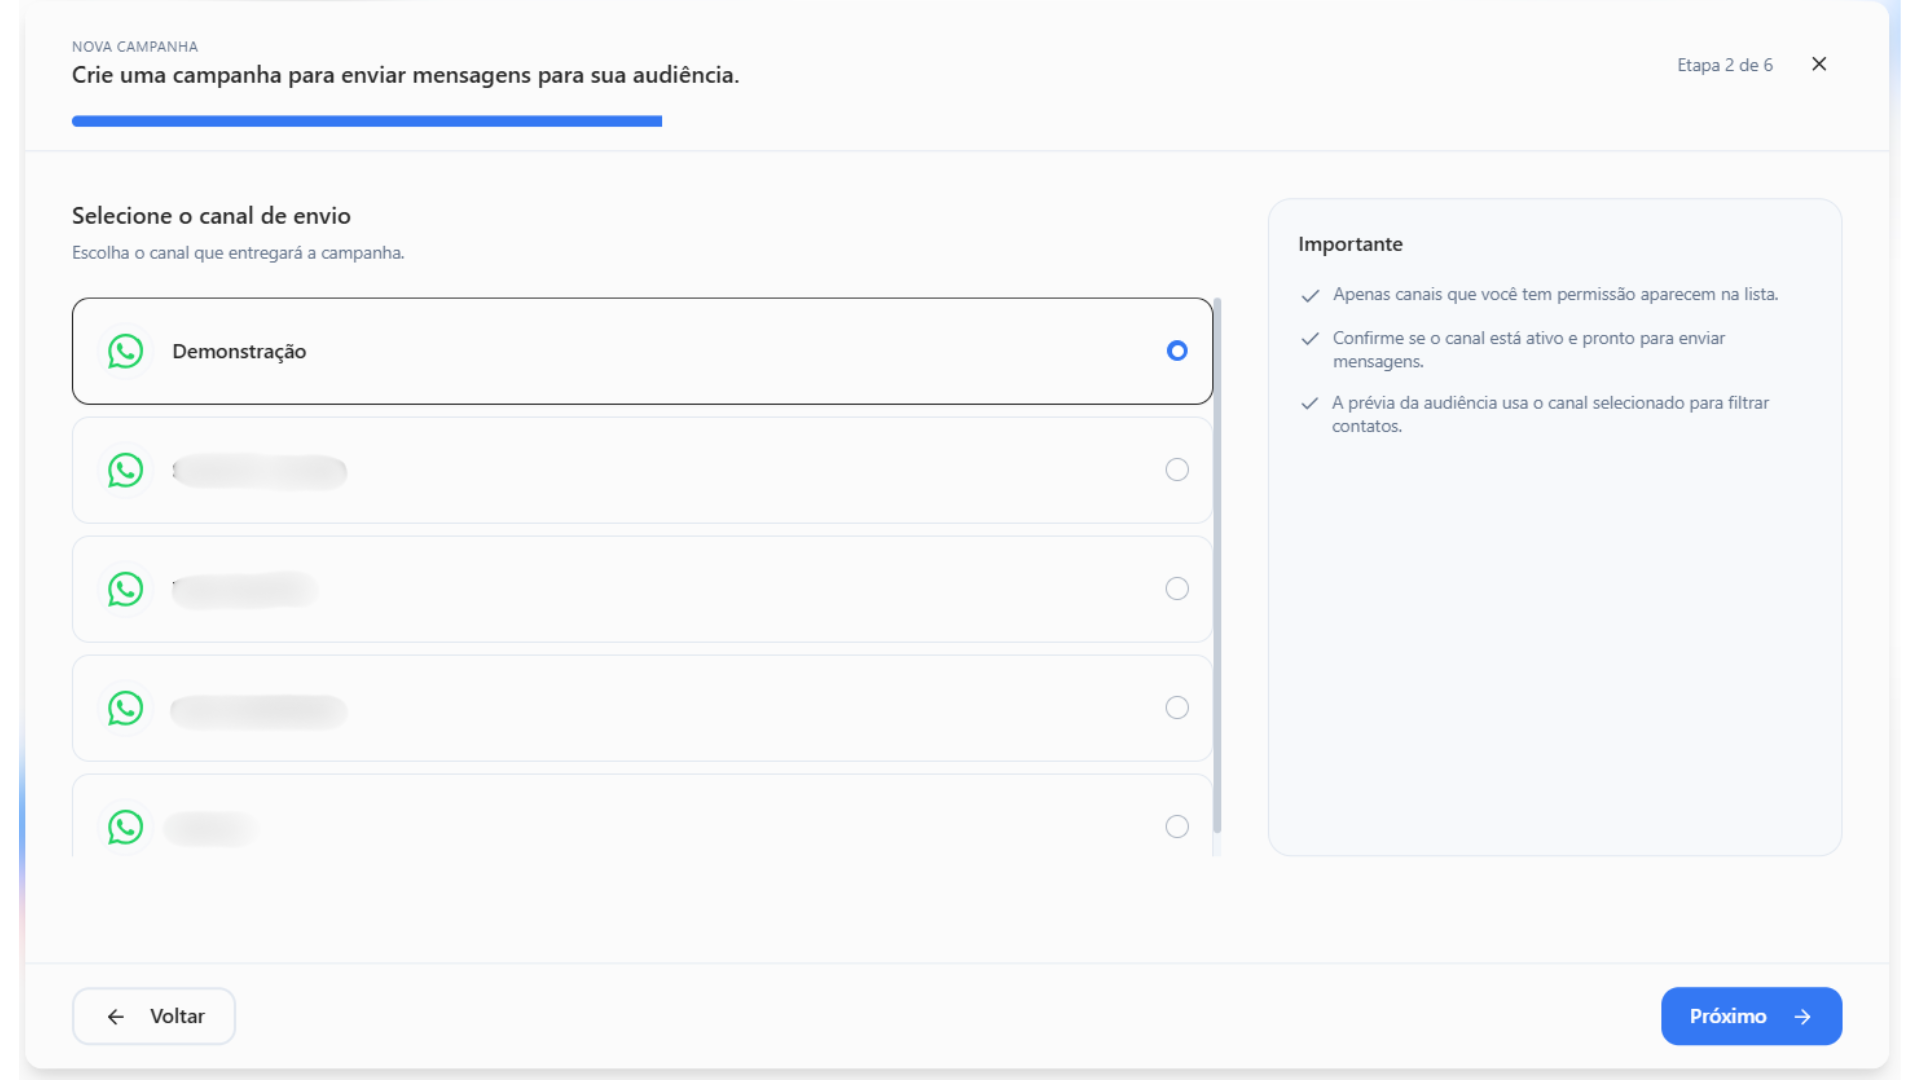The image size is (1920, 1080).
Task: Go back with the Voltar button
Action: point(154,1016)
